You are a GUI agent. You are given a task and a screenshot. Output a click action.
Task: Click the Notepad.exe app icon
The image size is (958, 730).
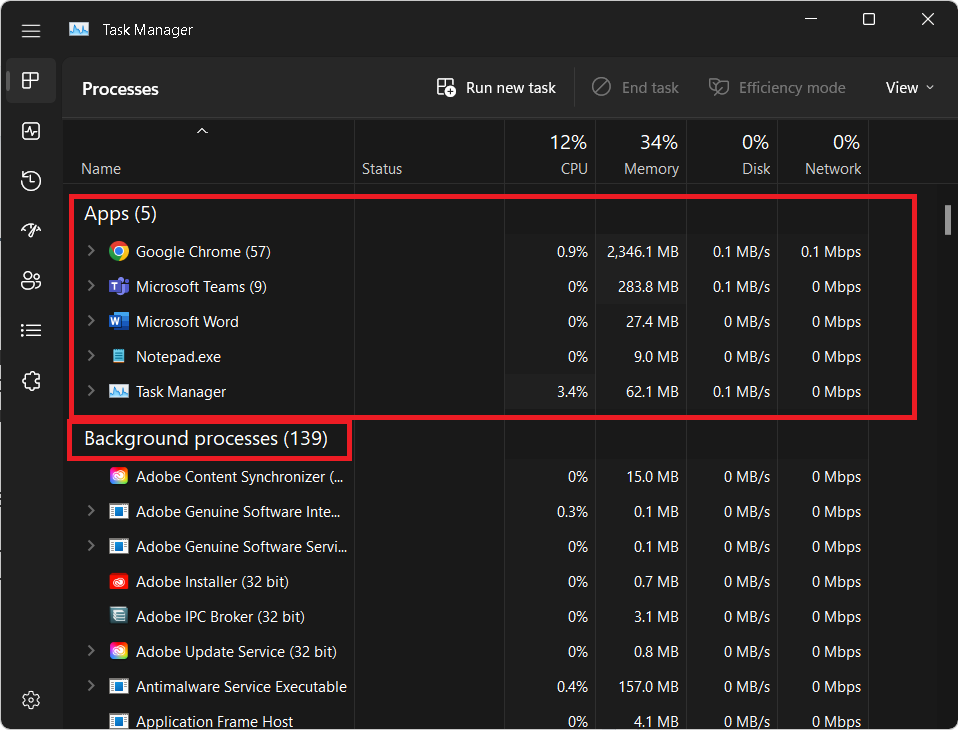point(119,356)
